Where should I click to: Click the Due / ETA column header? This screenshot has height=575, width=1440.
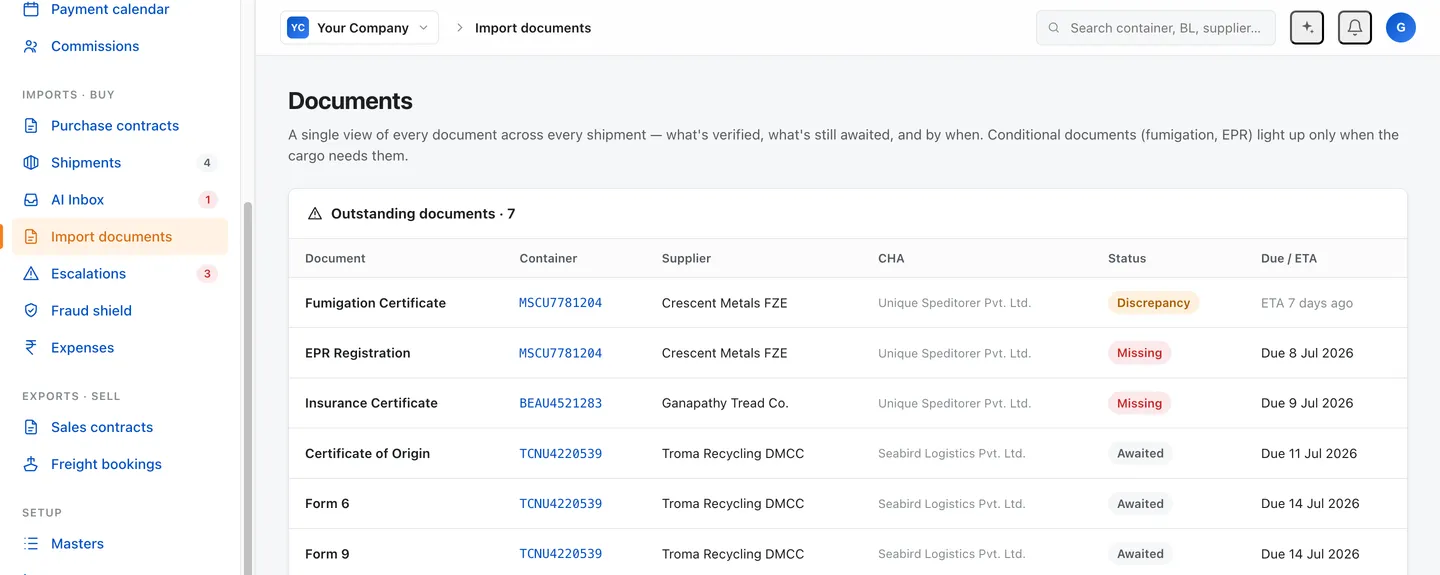click(x=1289, y=258)
